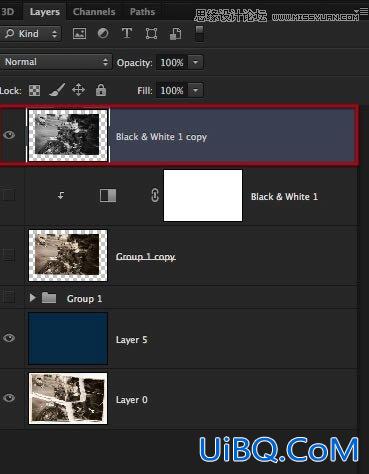The height and width of the screenshot is (474, 369).
Task: Filter for type layers icon
Action: pos(127,33)
